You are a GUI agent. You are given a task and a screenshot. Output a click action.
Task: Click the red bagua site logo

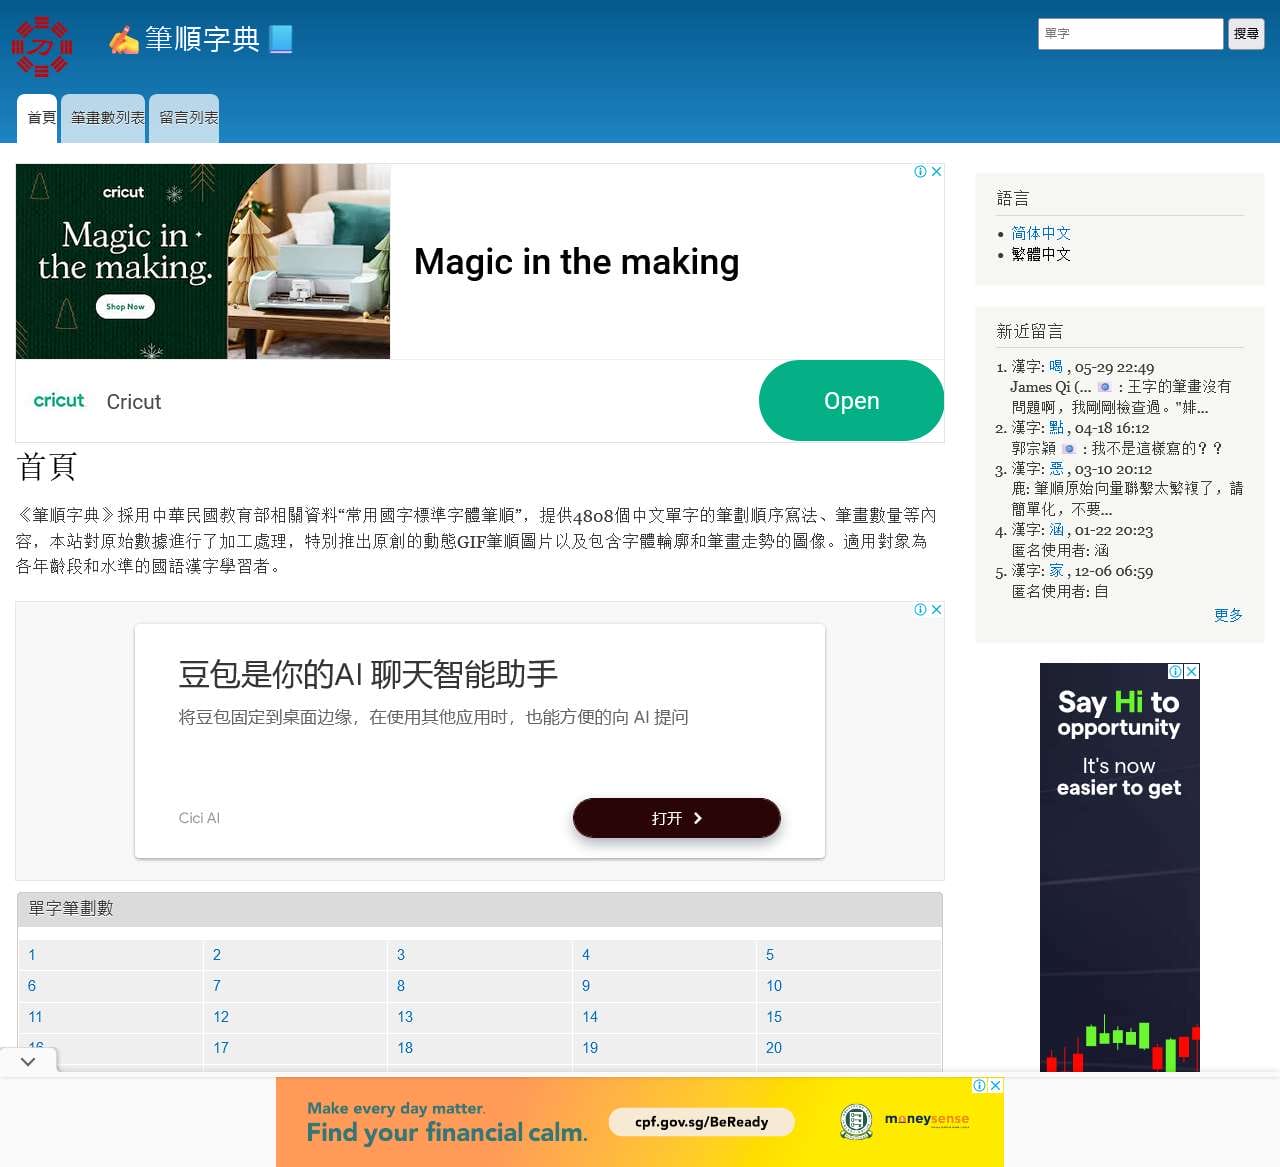42,46
